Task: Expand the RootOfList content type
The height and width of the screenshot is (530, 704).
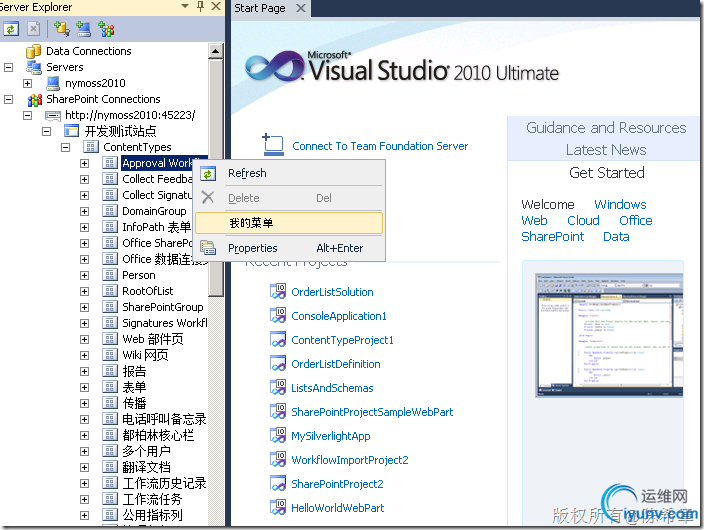Action: pyautogui.click(x=84, y=292)
